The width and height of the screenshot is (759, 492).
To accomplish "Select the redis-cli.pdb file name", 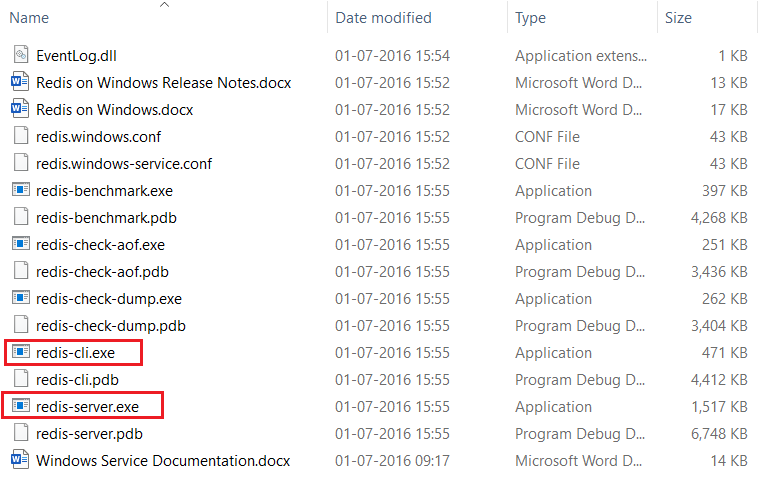I will tap(77, 380).
